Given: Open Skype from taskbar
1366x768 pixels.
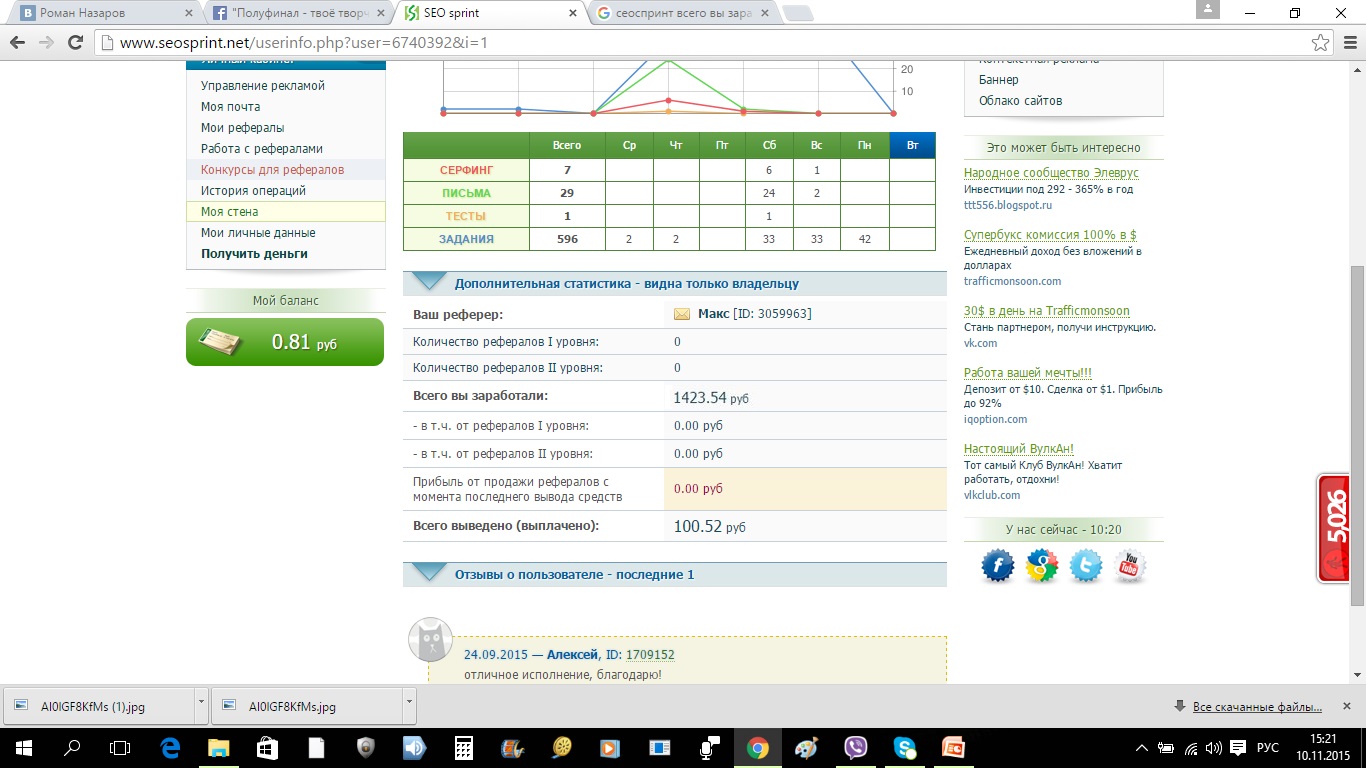Looking at the screenshot, I should point(905,748).
